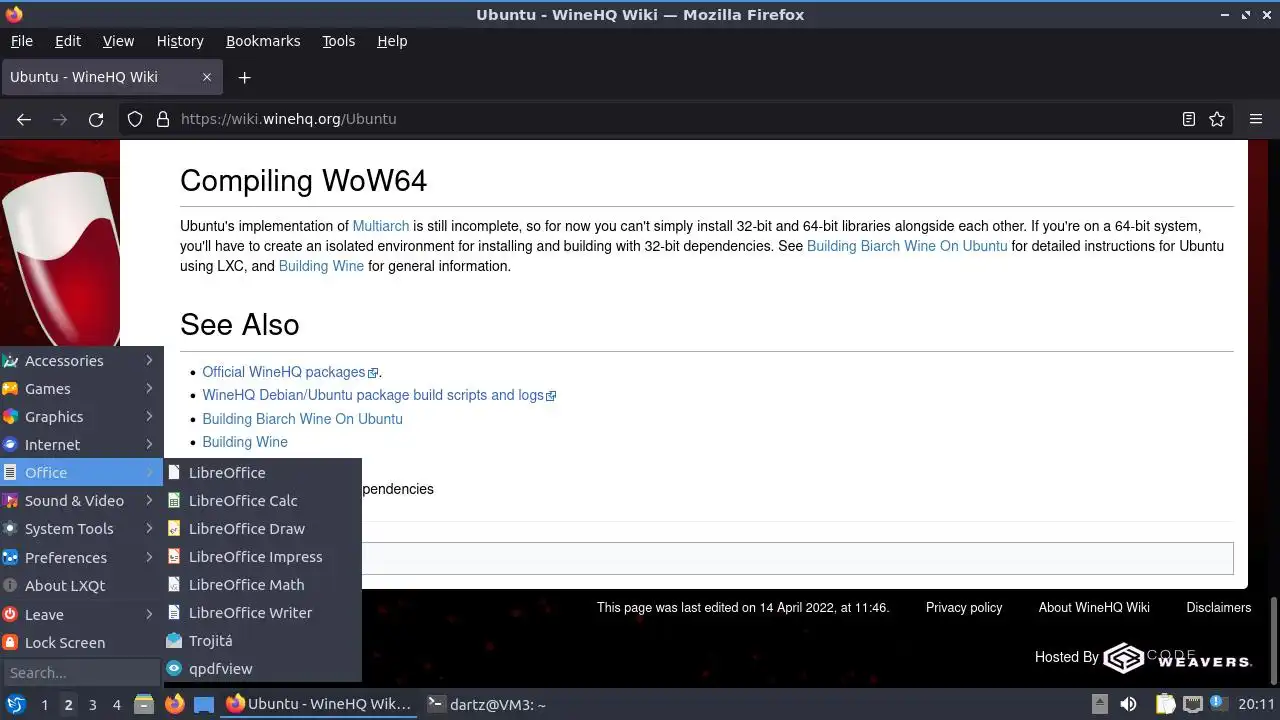Open the Firefox Edit menu
Image resolution: width=1280 pixels, height=720 pixels.
pos(68,41)
